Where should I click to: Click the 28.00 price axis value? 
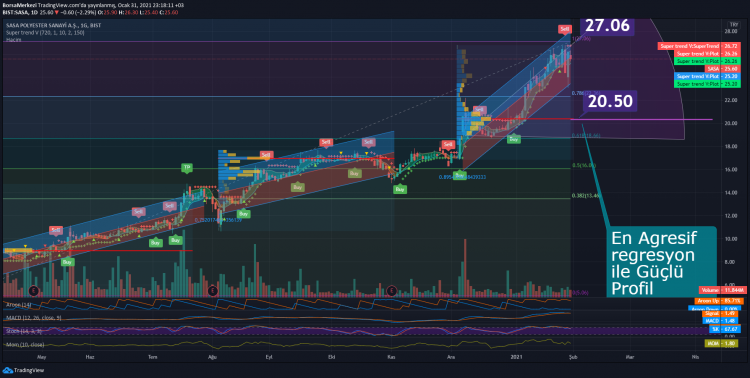(x=730, y=31)
